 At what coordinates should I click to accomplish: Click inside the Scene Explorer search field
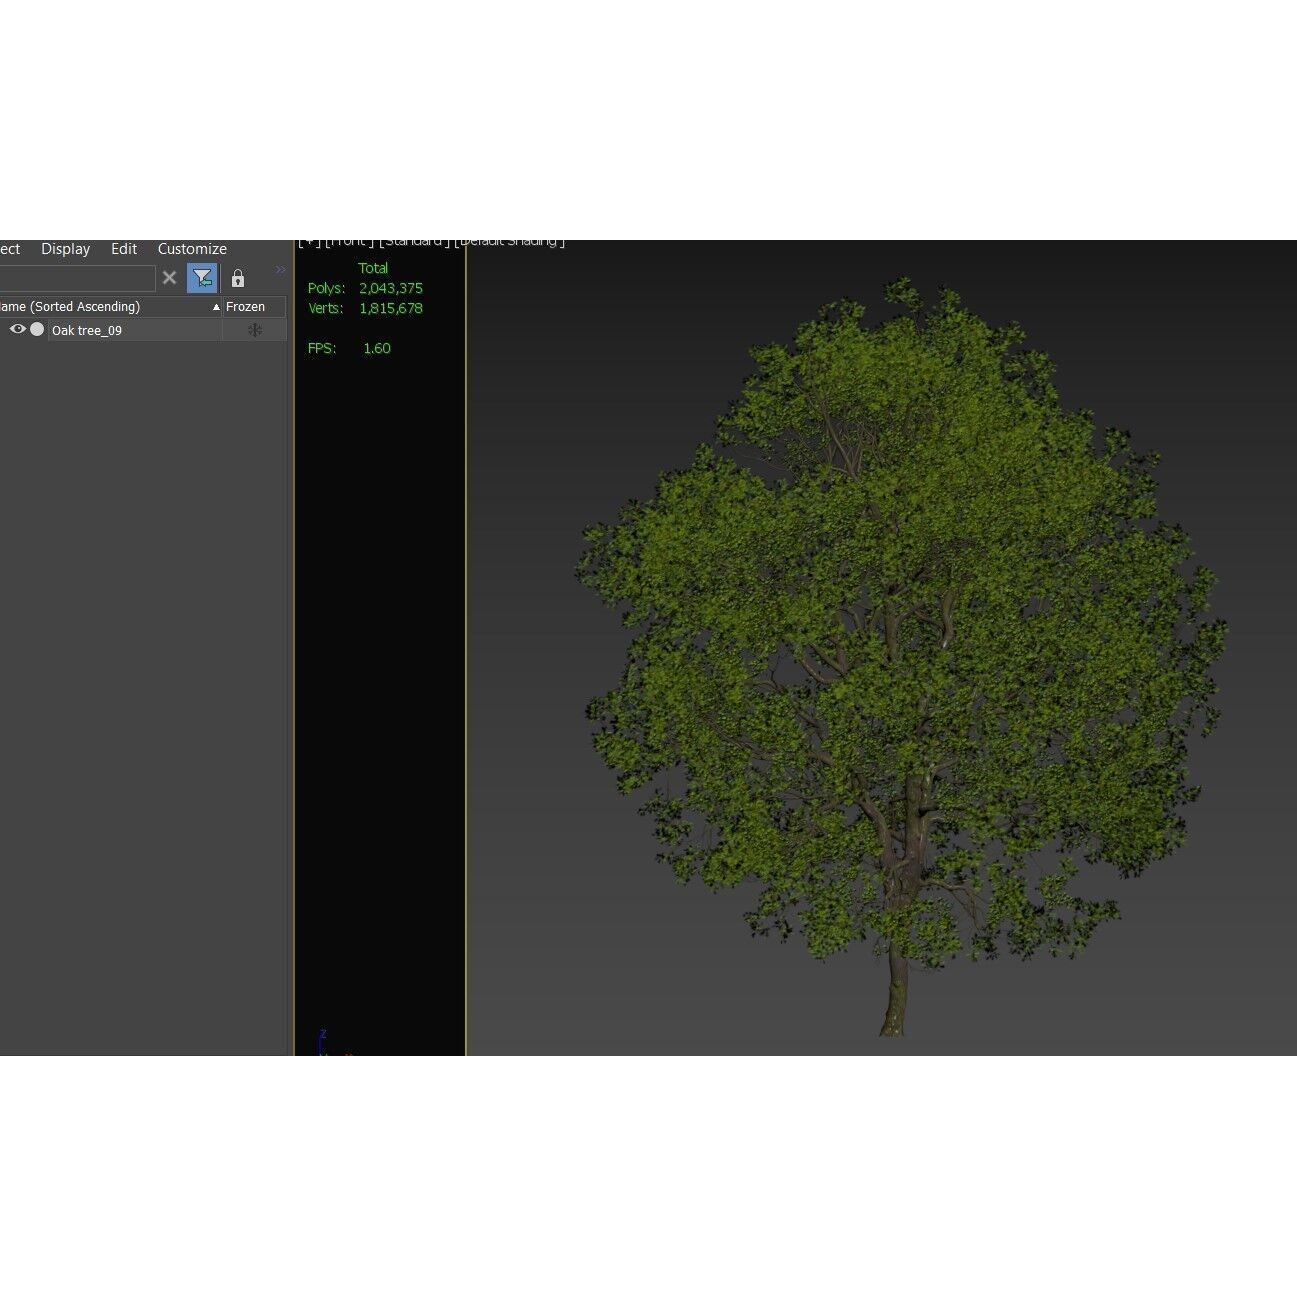click(x=80, y=277)
